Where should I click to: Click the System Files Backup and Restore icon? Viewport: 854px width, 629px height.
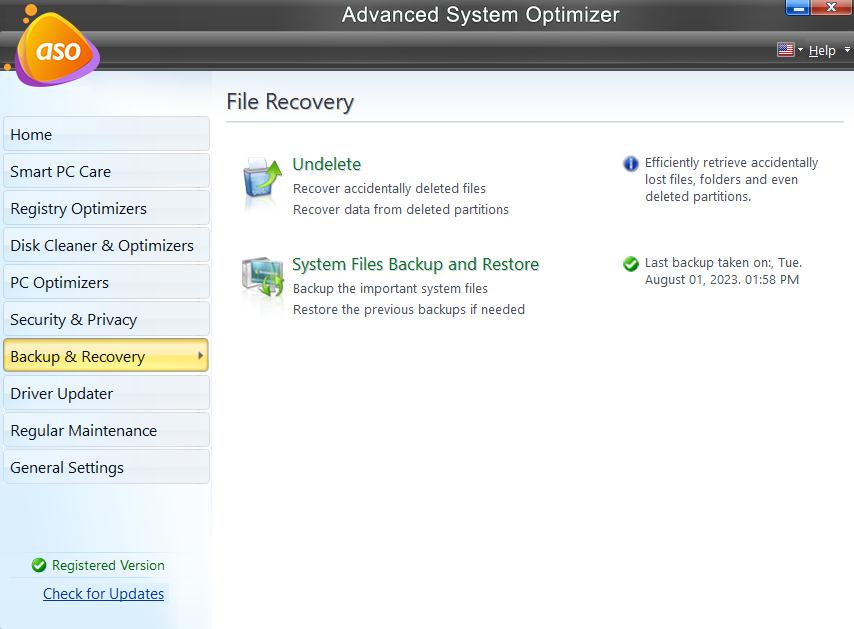[263, 283]
